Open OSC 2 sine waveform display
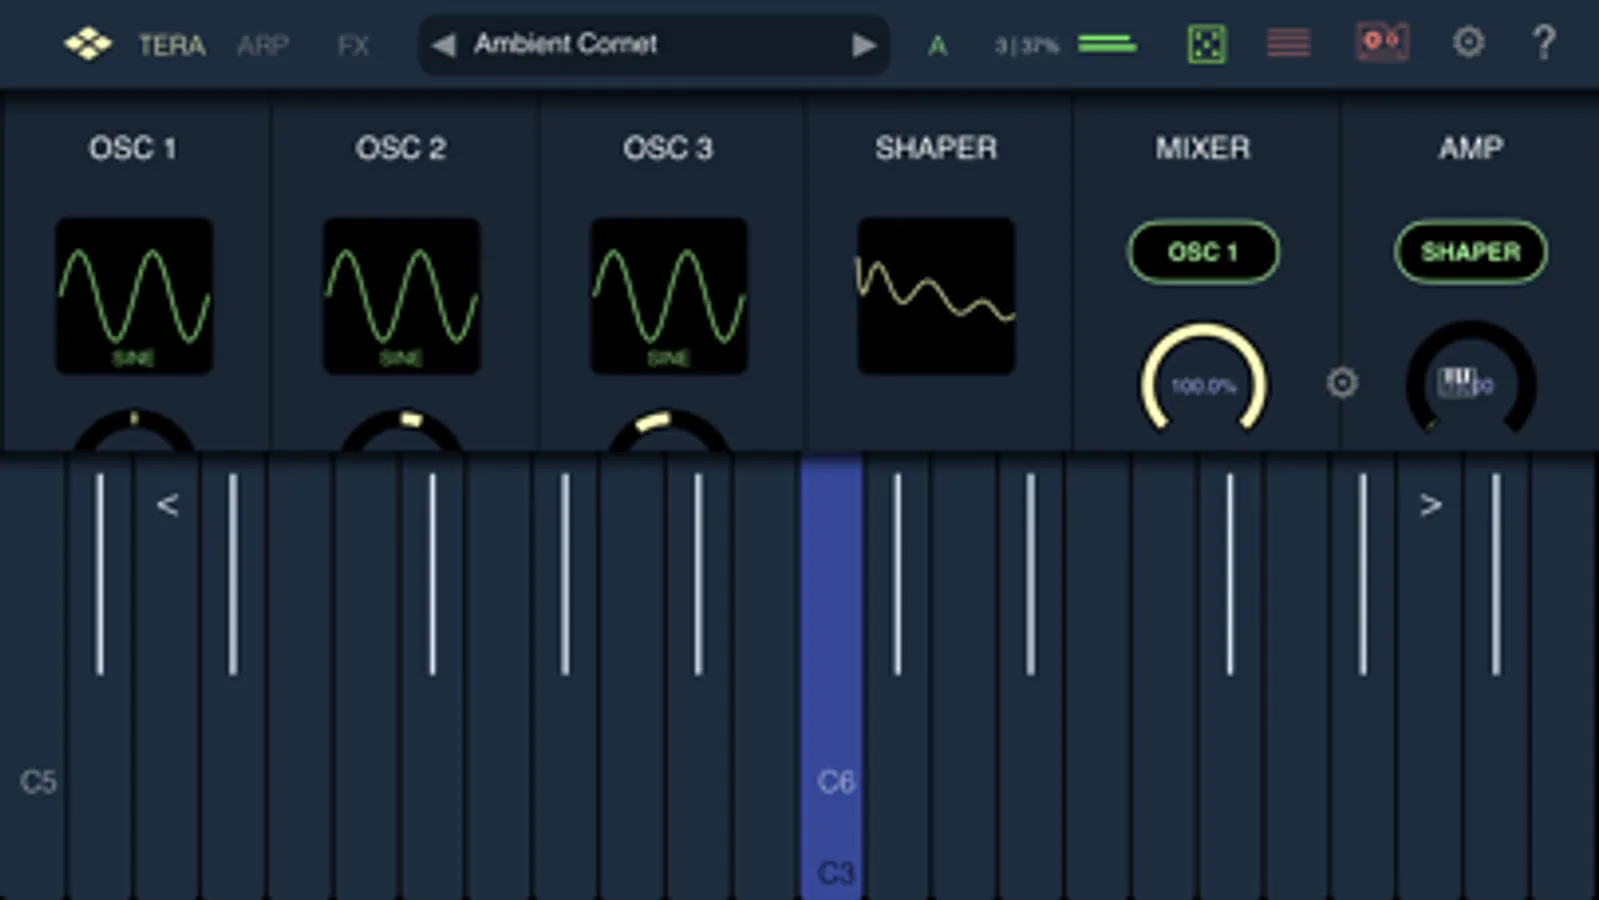1599x900 pixels. pyautogui.click(x=401, y=296)
